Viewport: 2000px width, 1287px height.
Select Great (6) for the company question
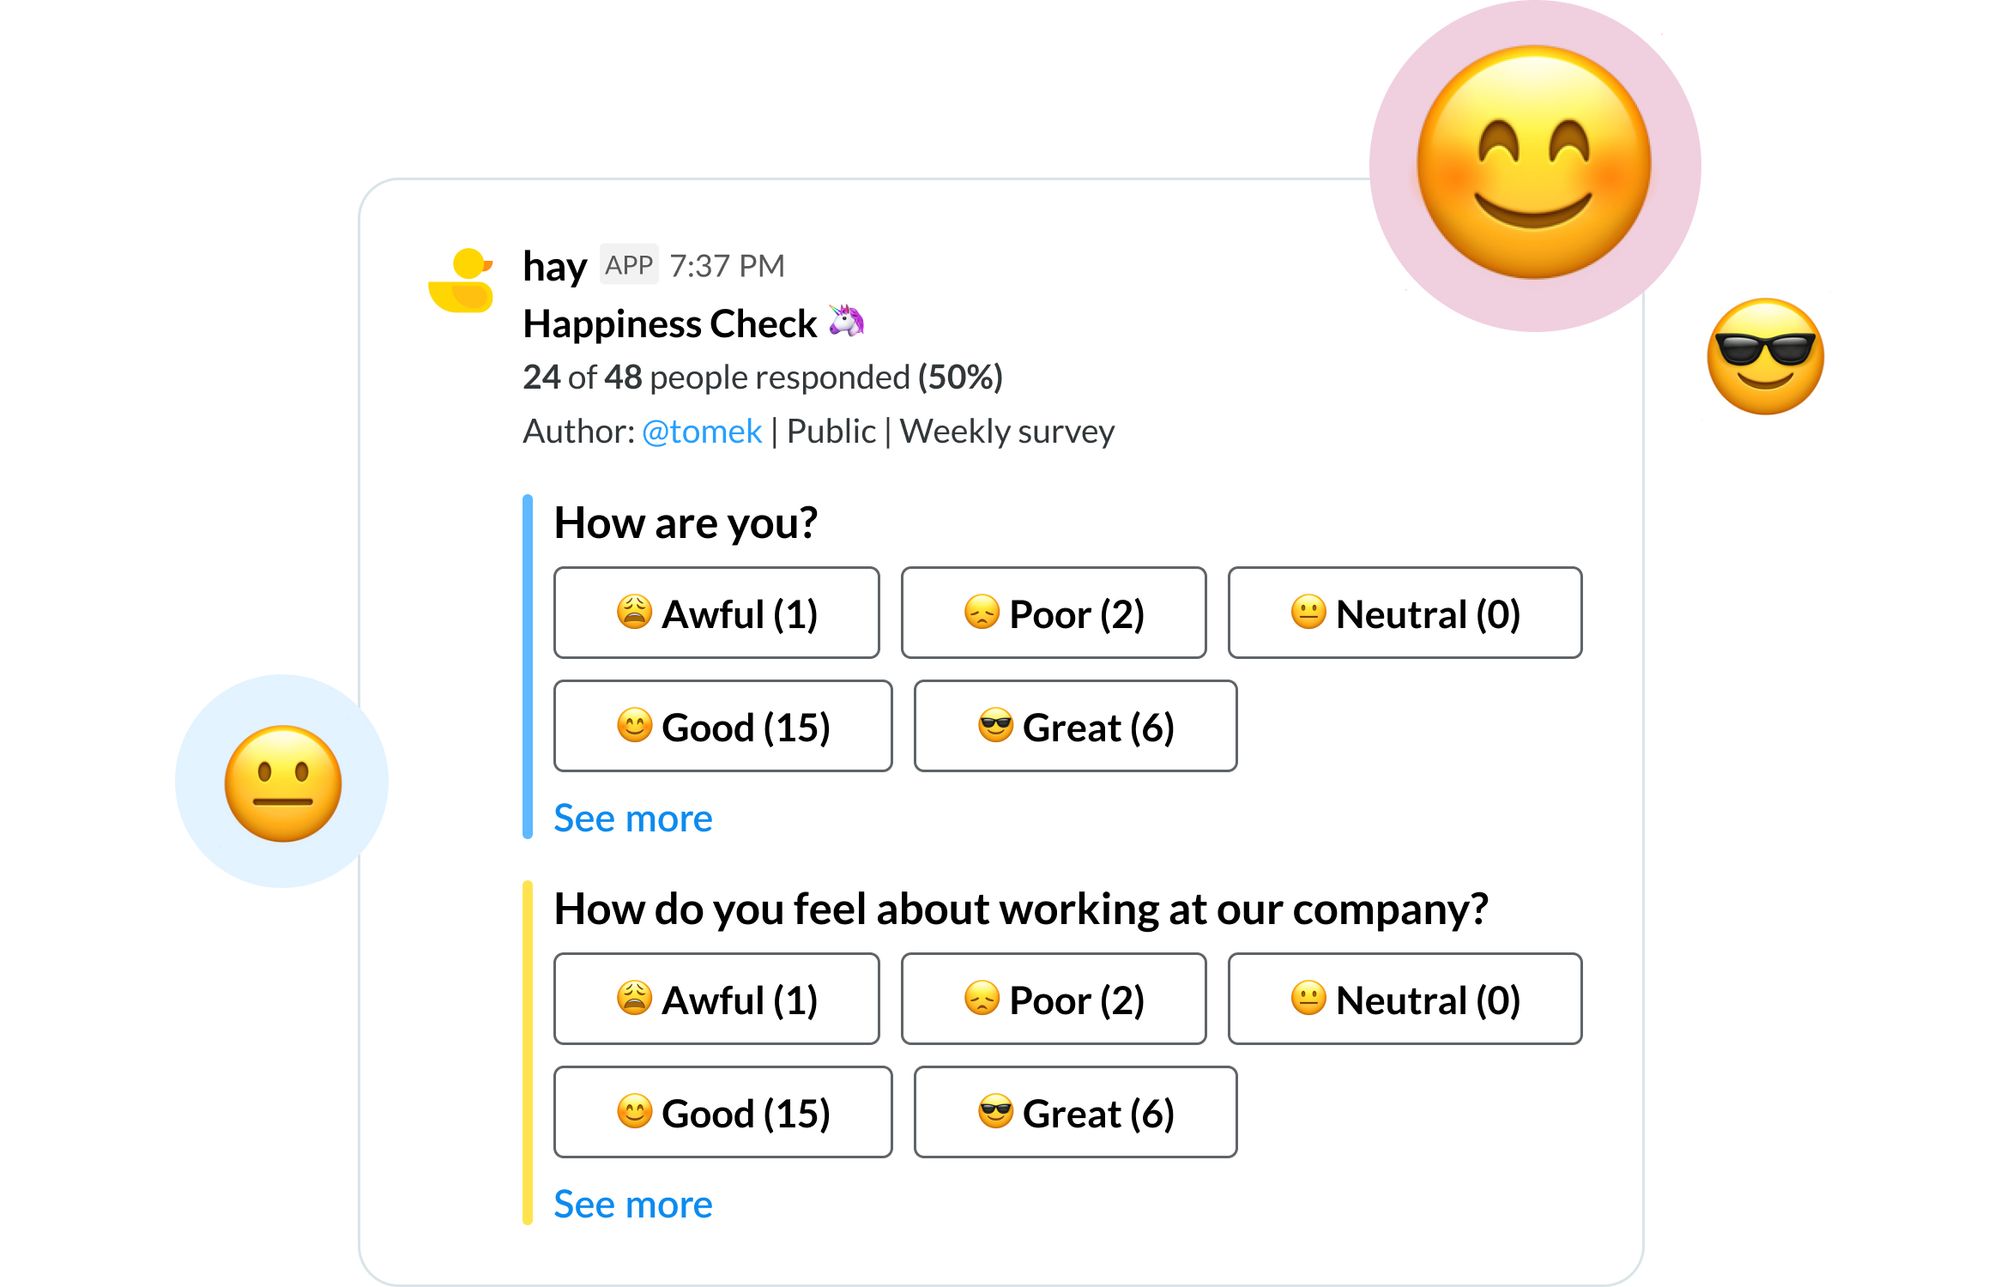[1076, 1112]
